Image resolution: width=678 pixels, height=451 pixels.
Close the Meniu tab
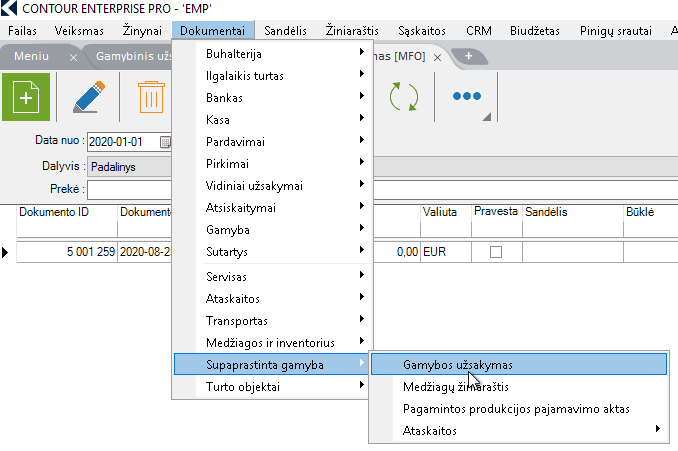[x=73, y=57]
